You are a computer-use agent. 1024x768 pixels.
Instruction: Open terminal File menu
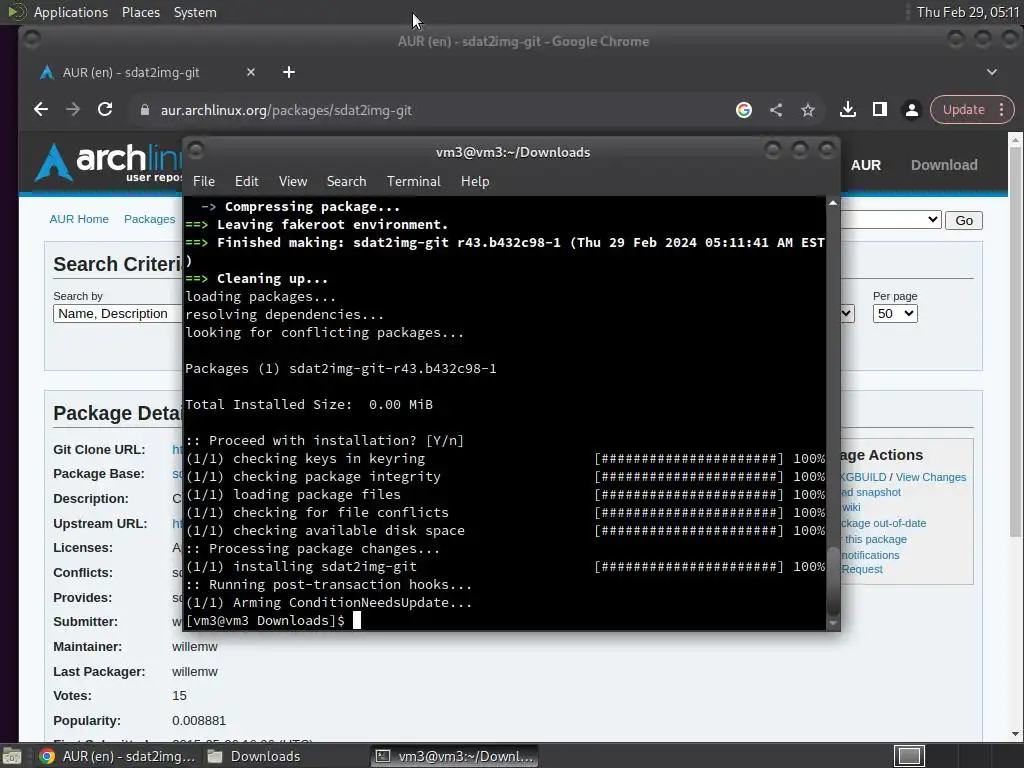(204, 182)
